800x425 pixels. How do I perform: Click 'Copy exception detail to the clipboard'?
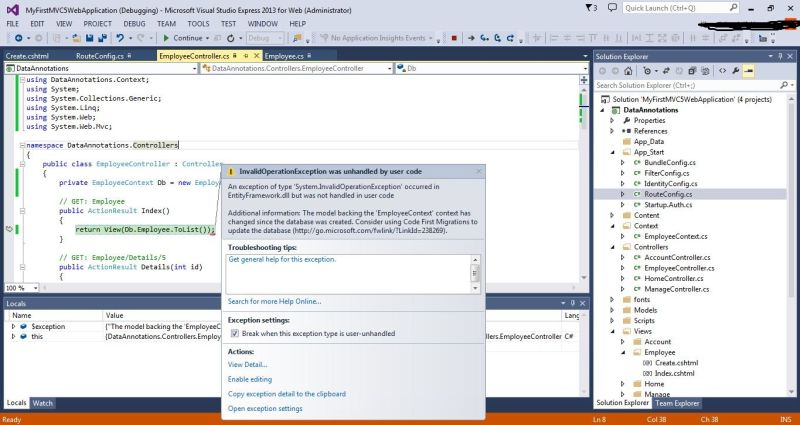click(287, 394)
